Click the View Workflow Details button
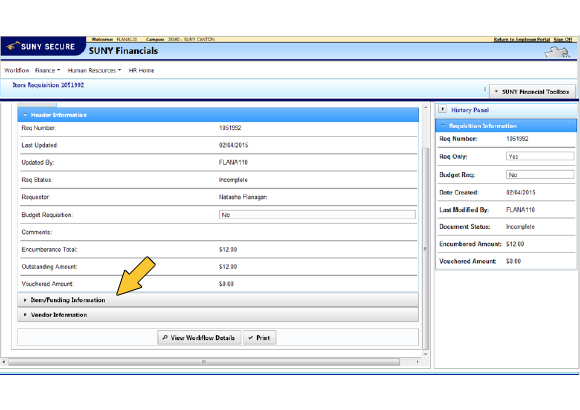This screenshot has width=580, height=410. tap(199, 337)
